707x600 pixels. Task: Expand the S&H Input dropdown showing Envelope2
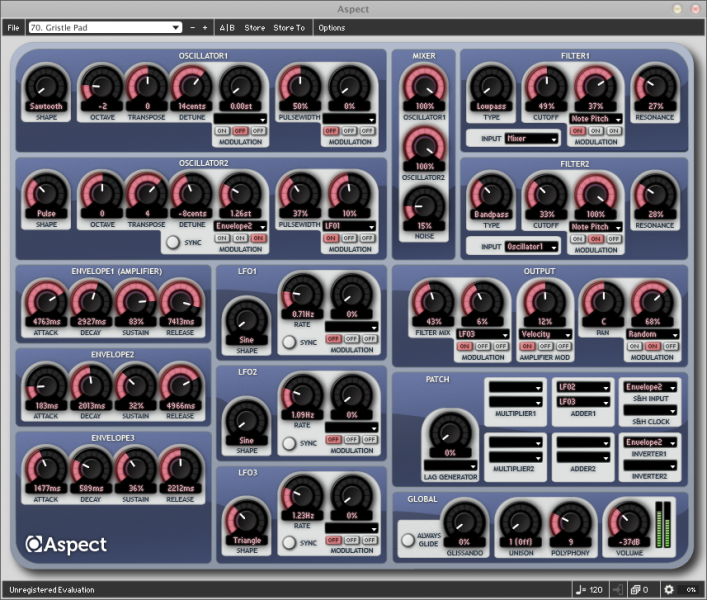click(650, 386)
